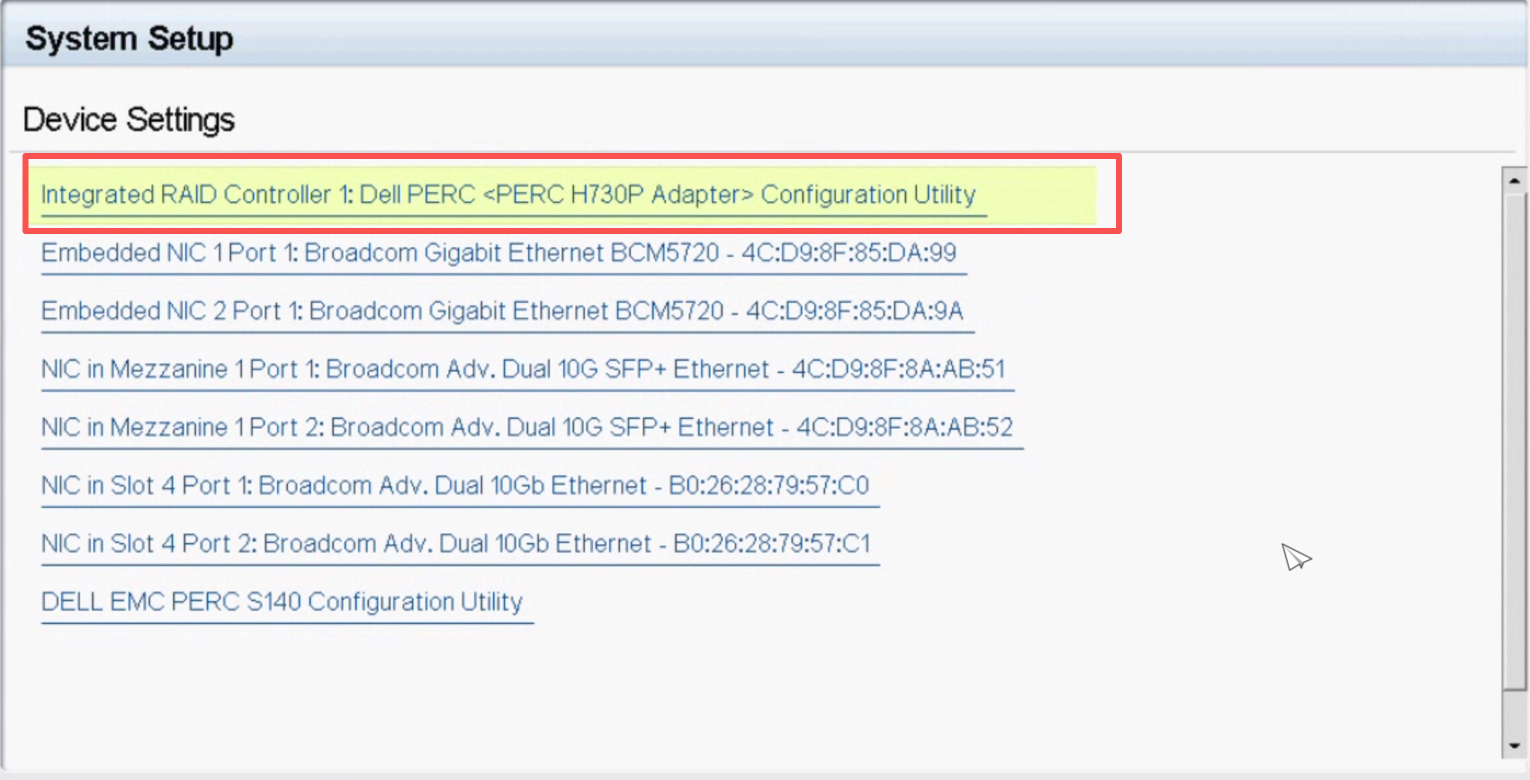Pick the entry ending in 4C:D9:8F:8A:AB:51
This screenshot has height=780, width=1530.
(898, 369)
